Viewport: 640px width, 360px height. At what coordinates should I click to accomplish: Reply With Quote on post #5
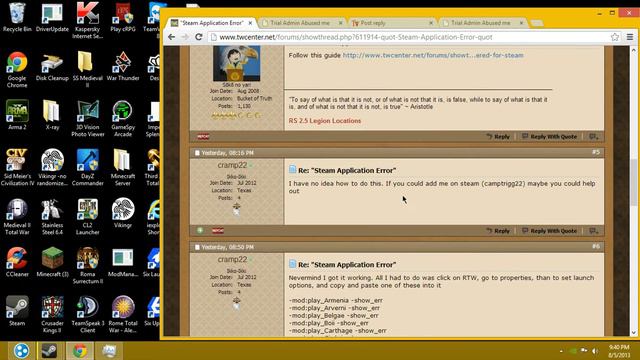pos(549,231)
